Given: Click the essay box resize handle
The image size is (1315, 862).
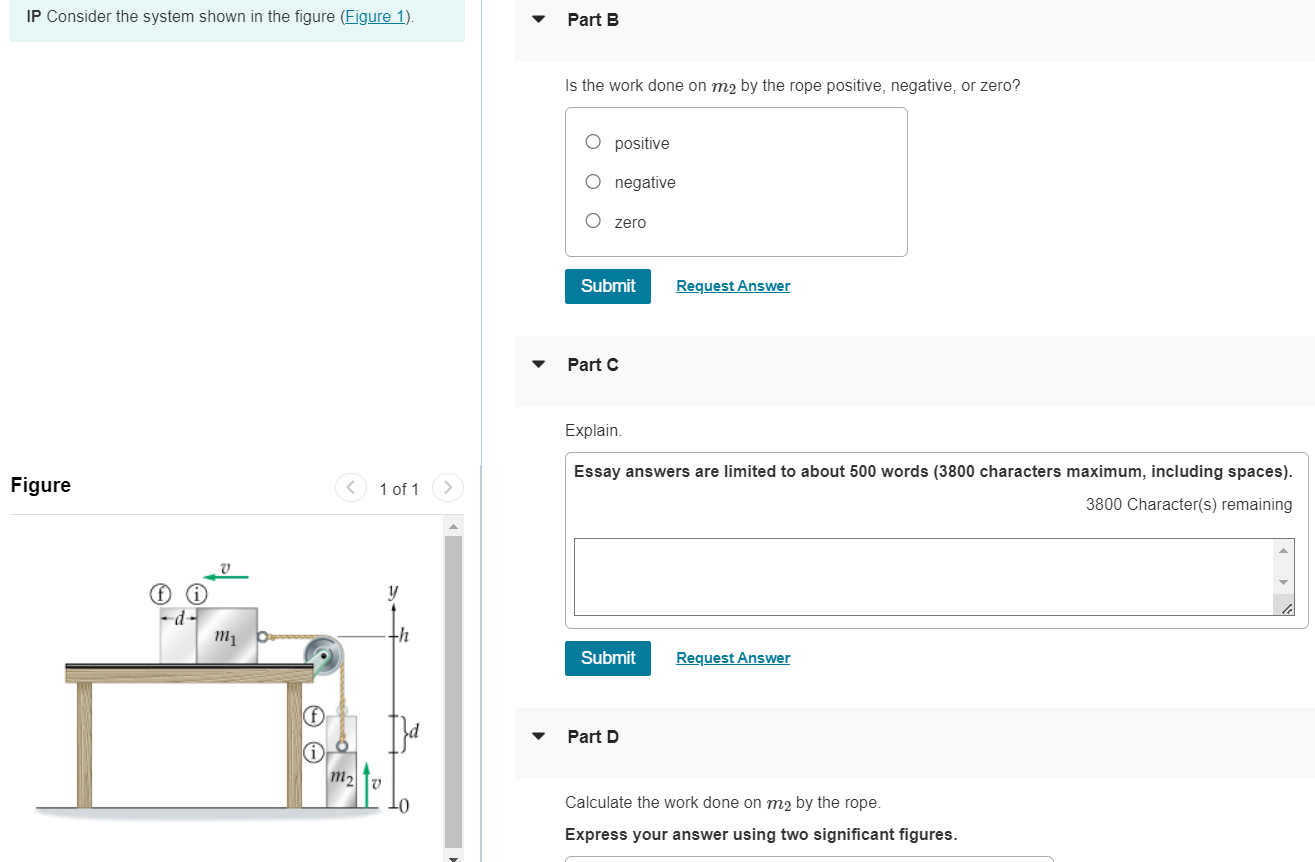Looking at the screenshot, I should 1288,608.
